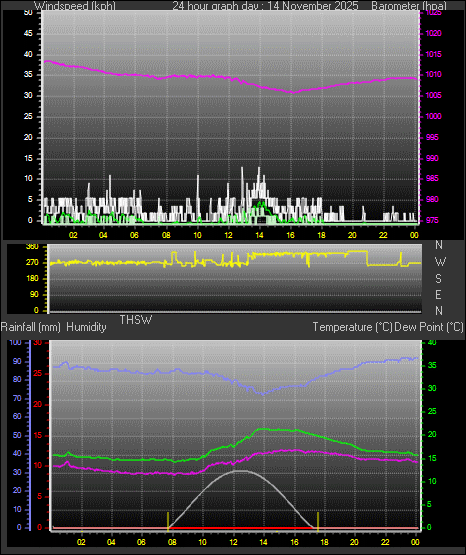
Task: Click the '1005' barometer scale value
Action: (x=433, y=95)
